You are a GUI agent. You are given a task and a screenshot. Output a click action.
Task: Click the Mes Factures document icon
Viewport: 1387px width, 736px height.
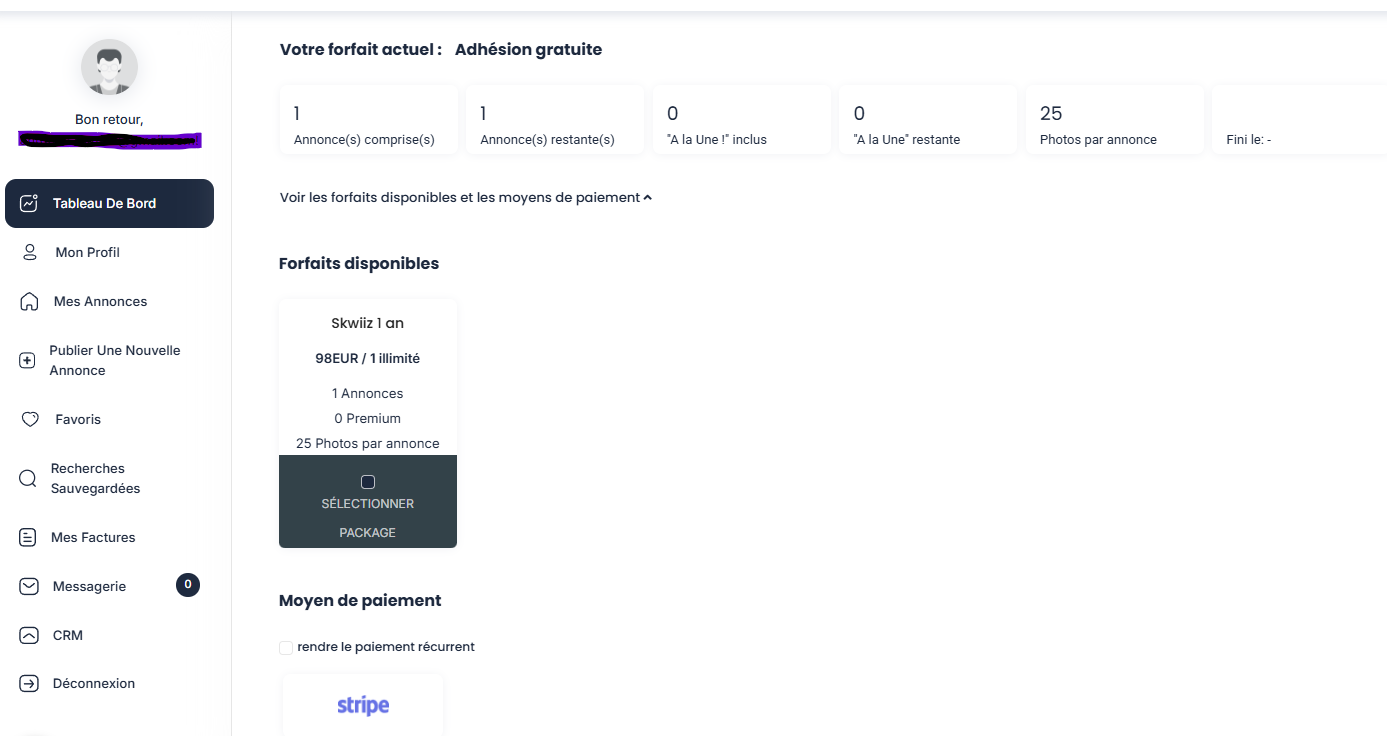click(28, 538)
